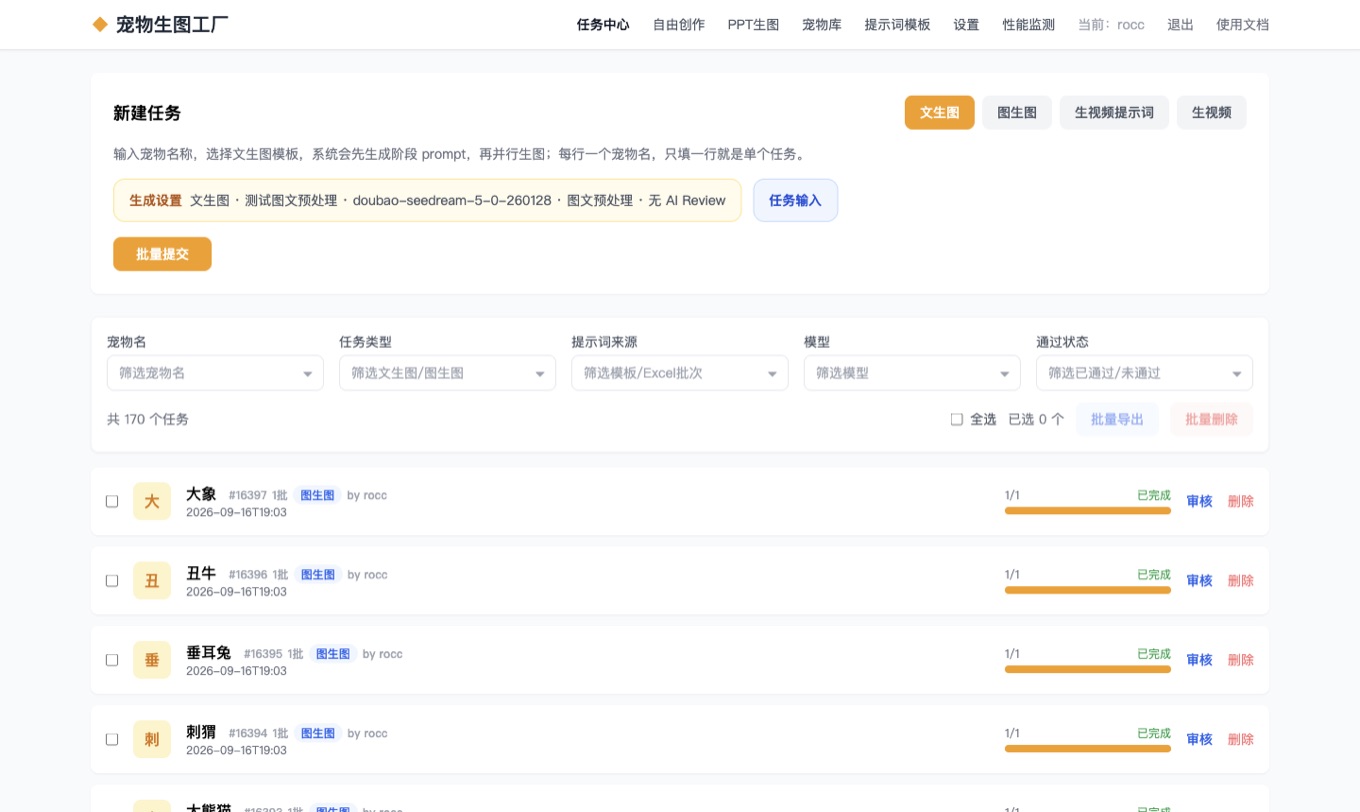Click the 生成设置 summary box
Screen dimensions: 1360x812
[427, 200]
